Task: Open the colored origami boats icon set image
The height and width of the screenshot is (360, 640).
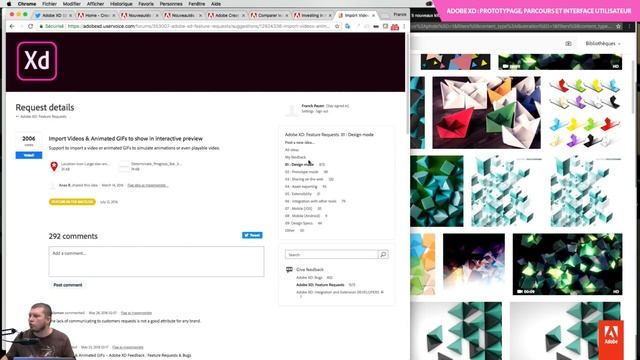Action: [584, 113]
